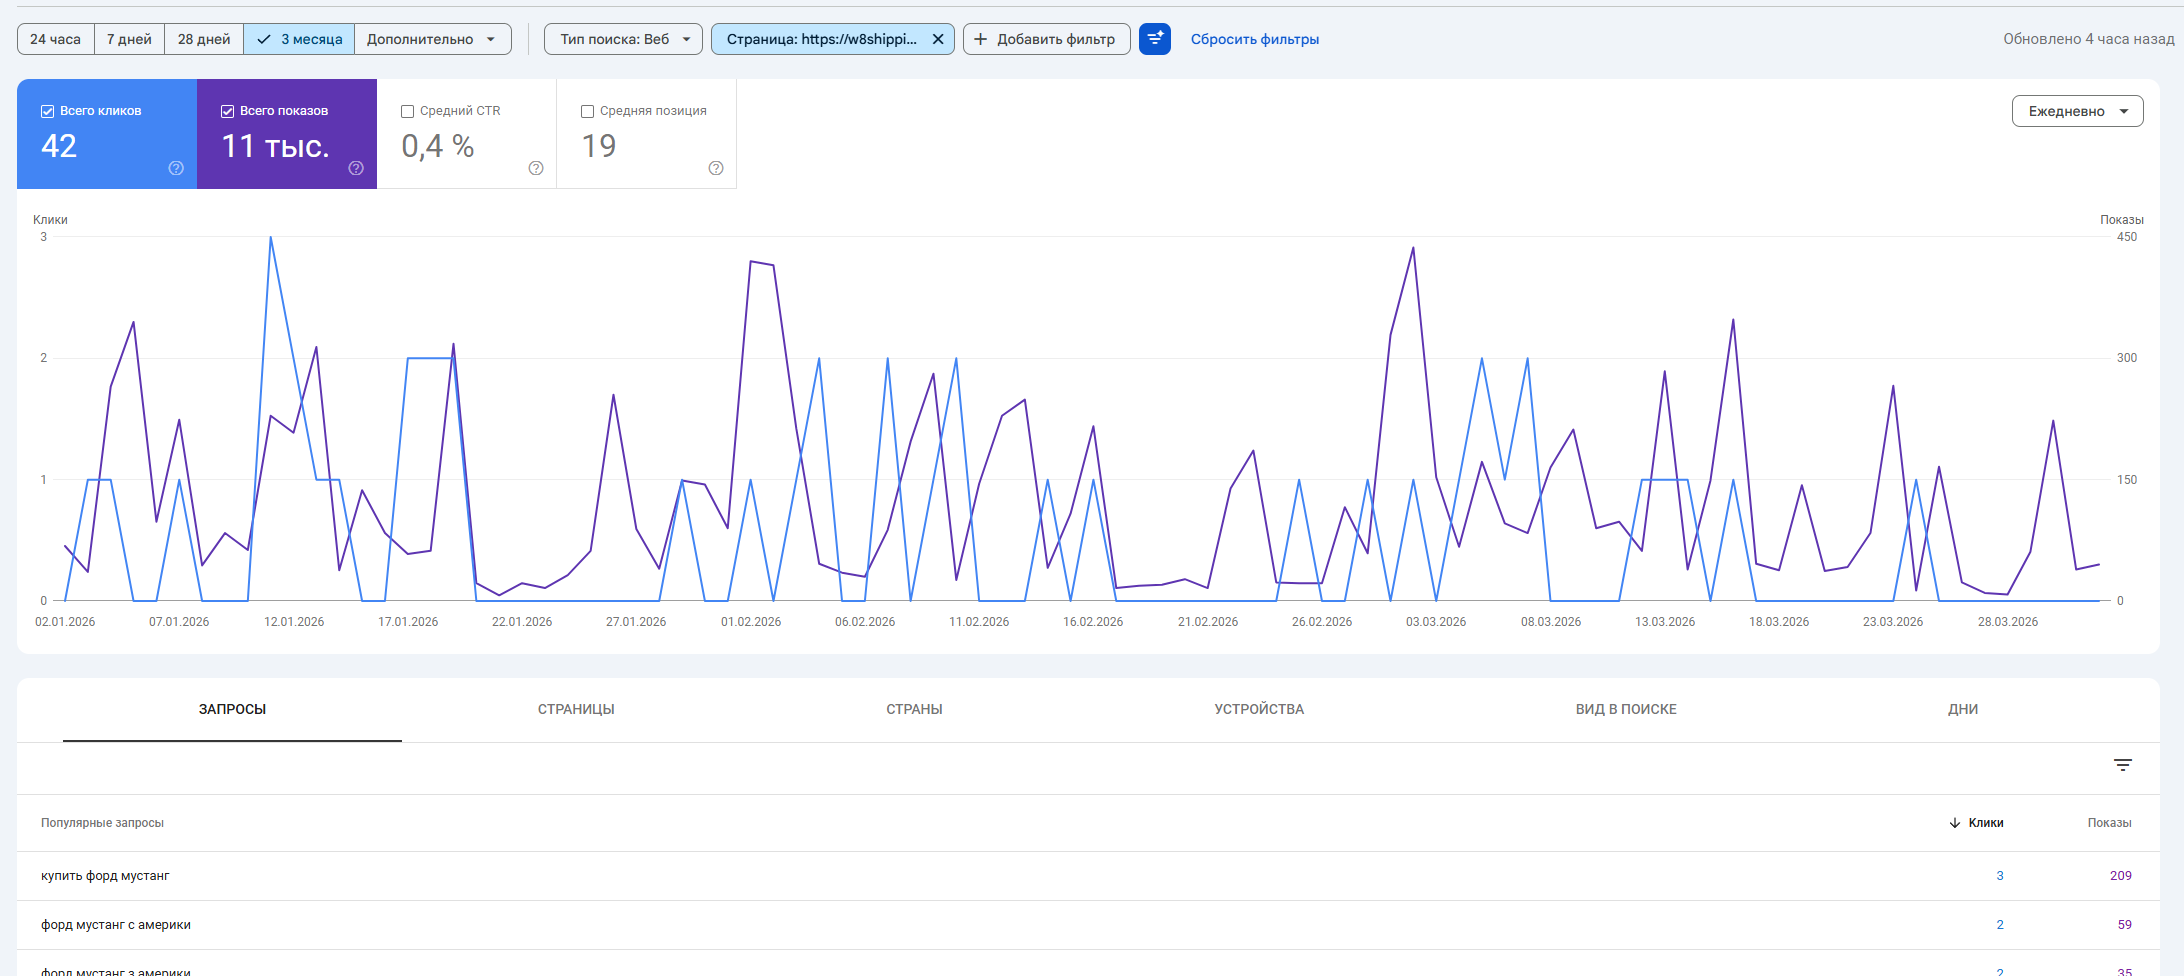Switch to the УСТРОЙСТВА tab

coord(1258,709)
